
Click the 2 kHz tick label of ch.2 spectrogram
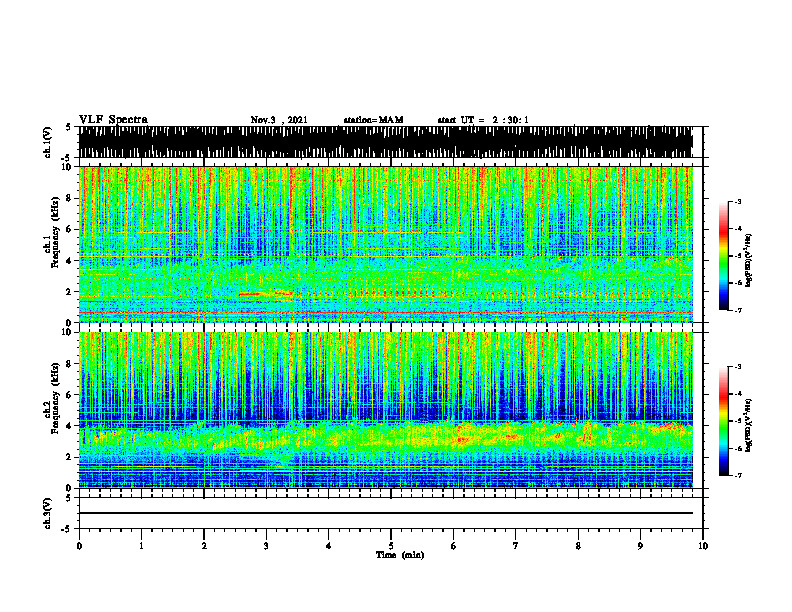point(70,457)
